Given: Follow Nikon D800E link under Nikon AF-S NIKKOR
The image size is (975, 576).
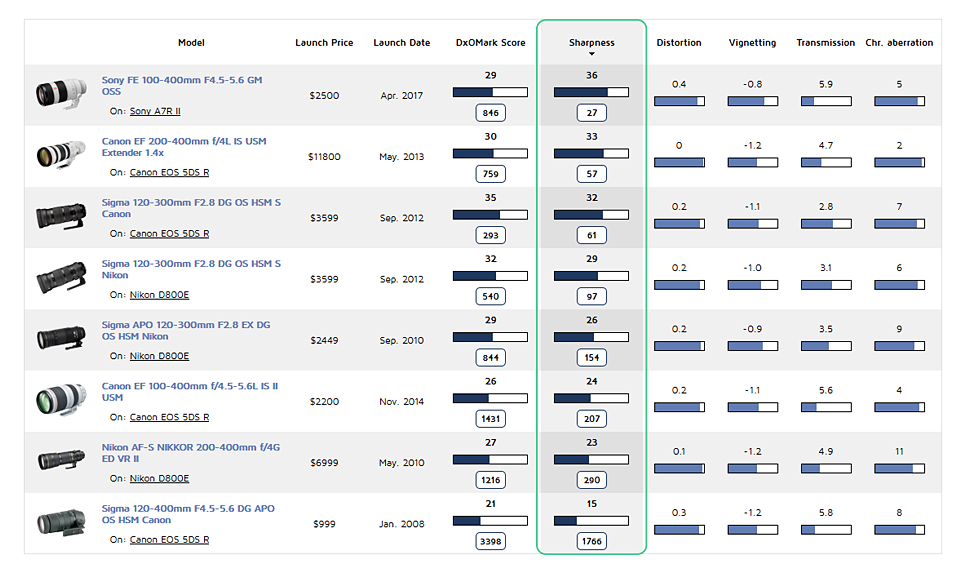Looking at the screenshot, I should 159,478.
